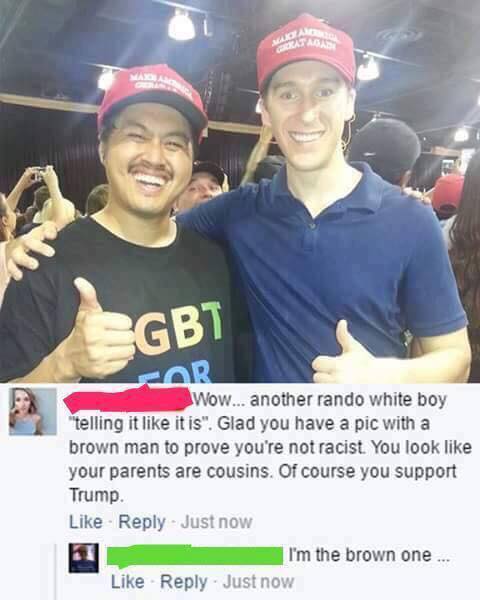This screenshot has height=600, width=480.
Task: Select the I'm the brown one text
Action: click(368, 555)
